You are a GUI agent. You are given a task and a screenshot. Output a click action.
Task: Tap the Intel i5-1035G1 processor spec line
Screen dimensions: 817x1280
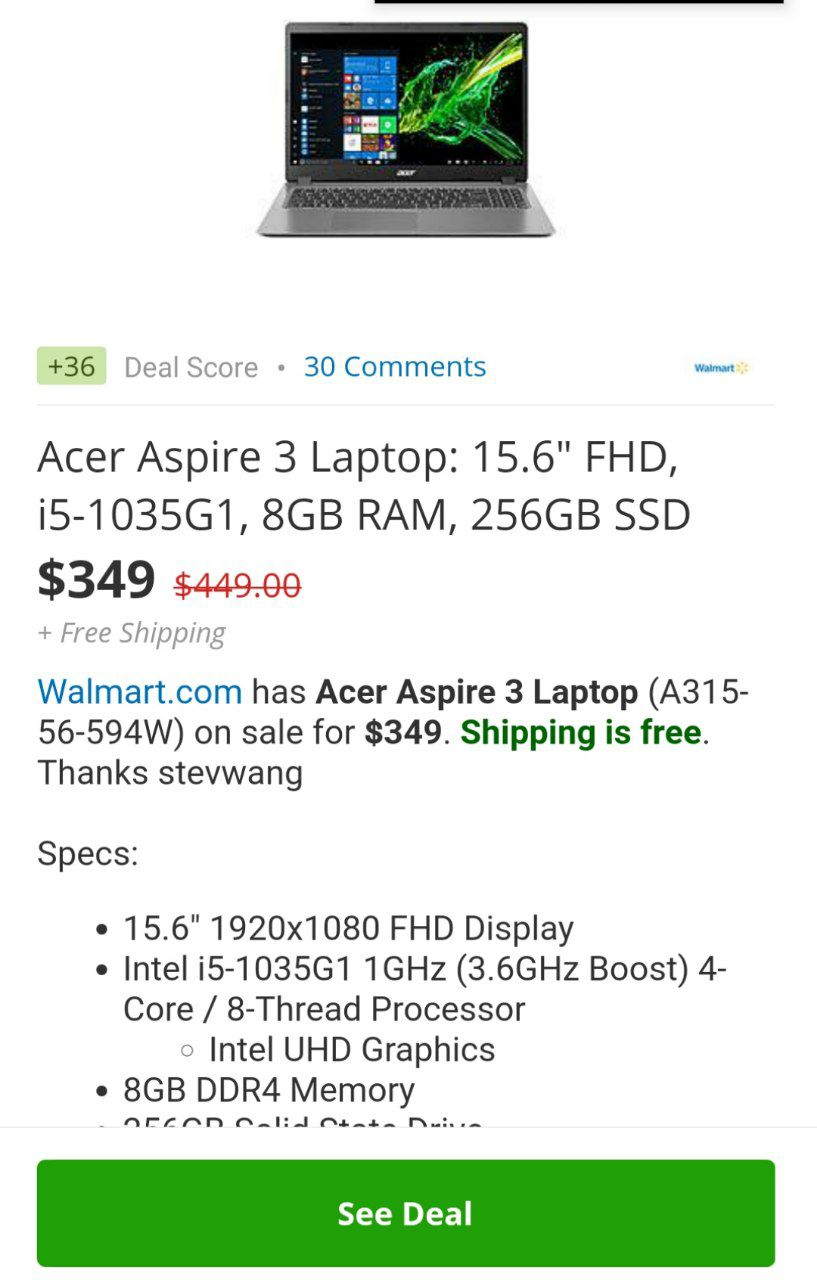(x=425, y=989)
